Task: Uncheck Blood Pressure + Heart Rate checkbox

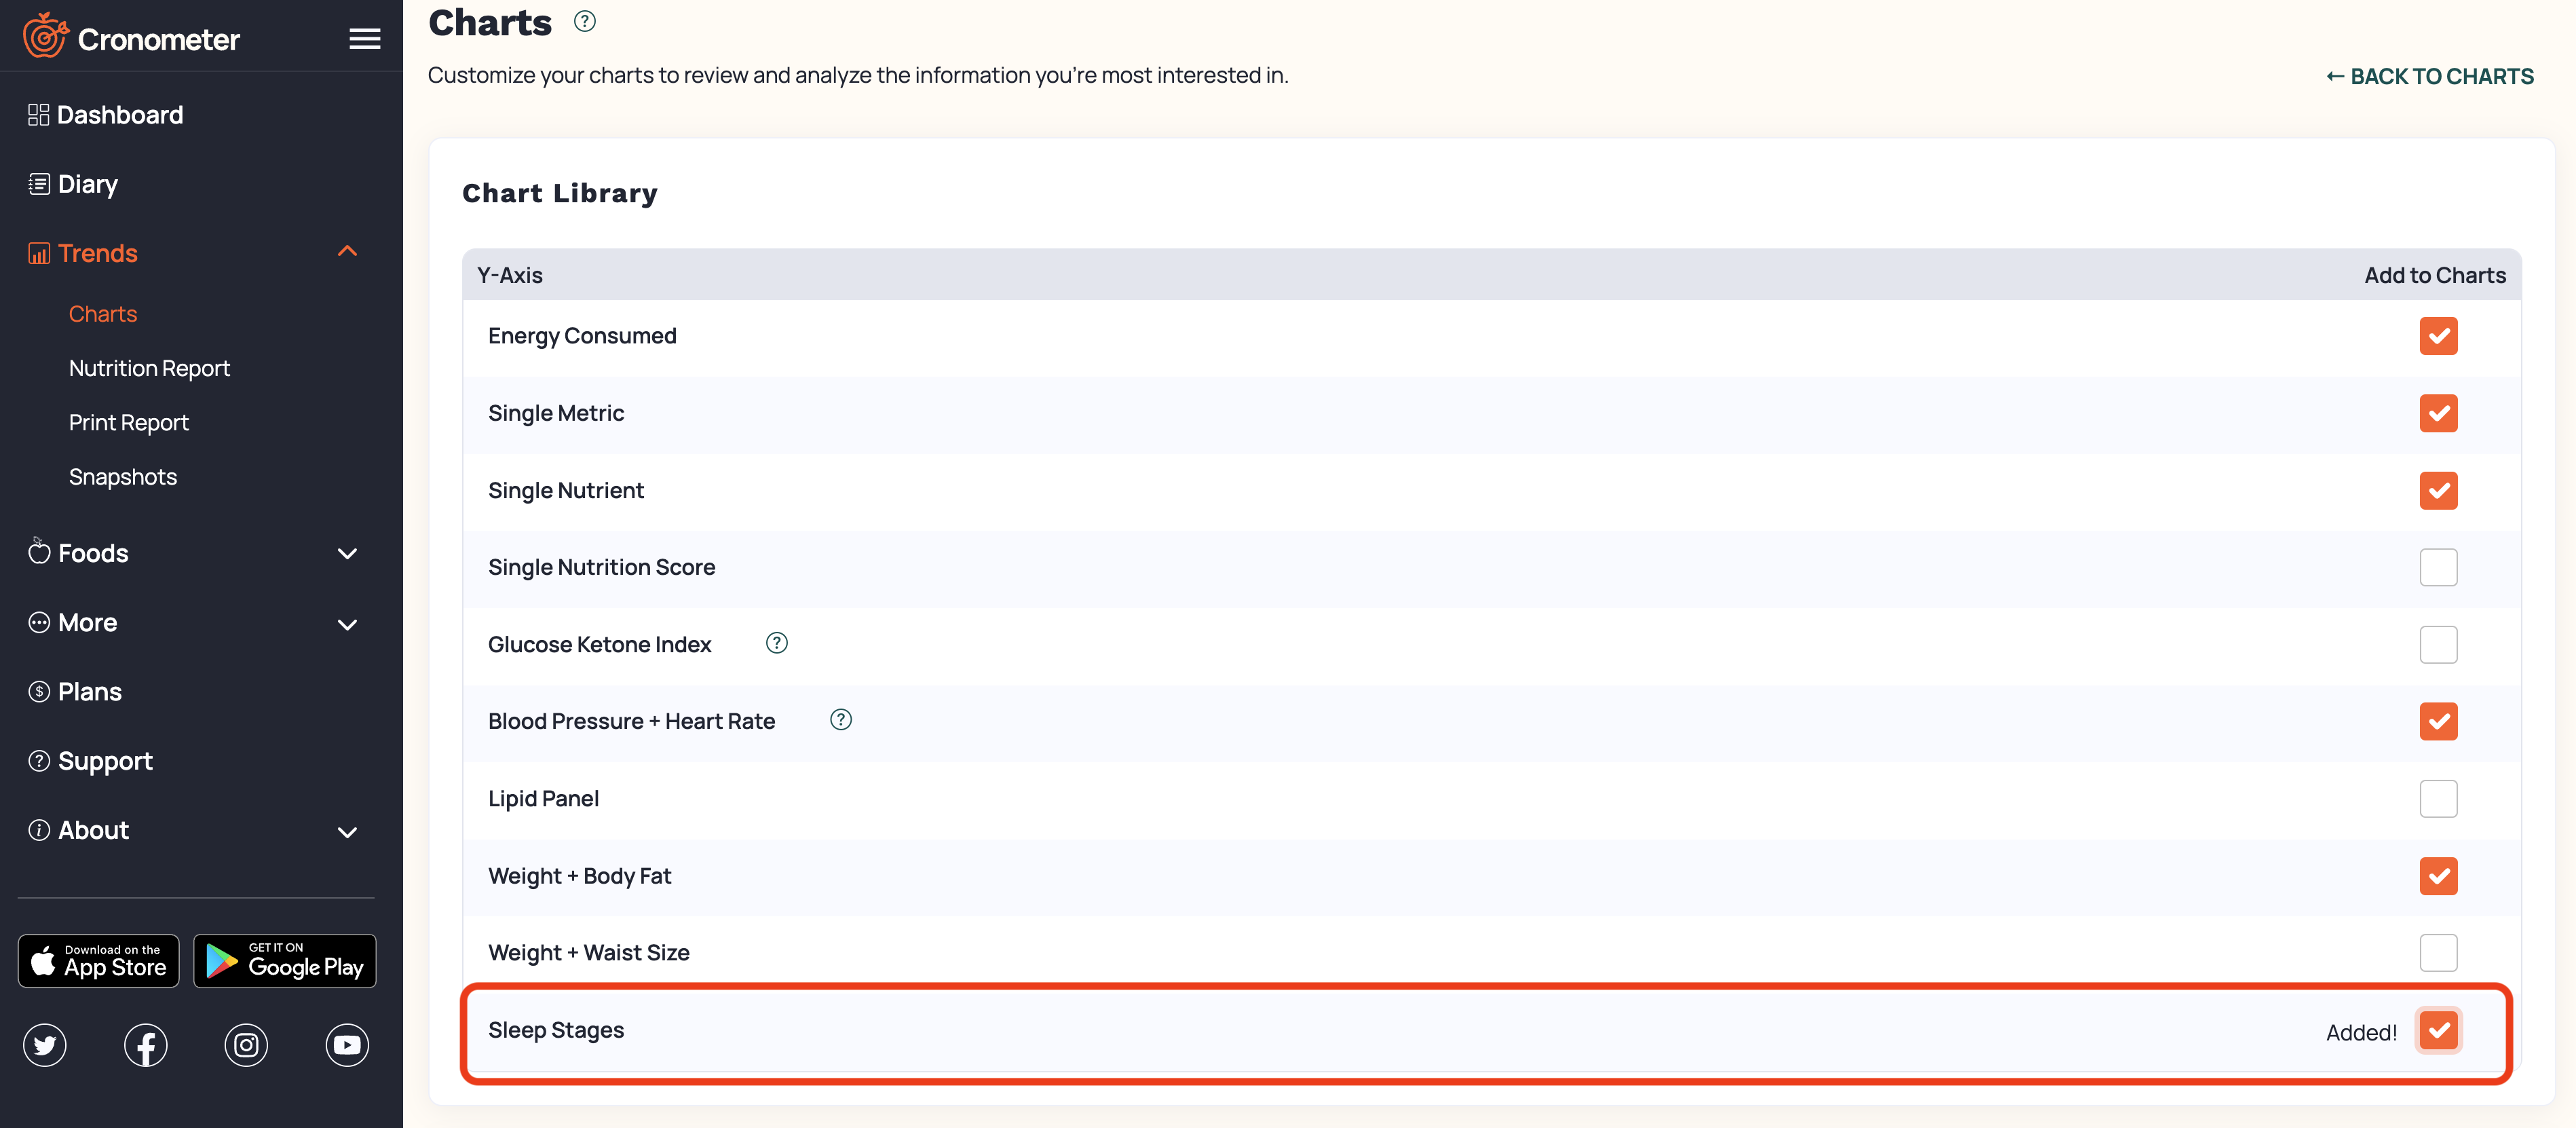Action: (x=2438, y=721)
